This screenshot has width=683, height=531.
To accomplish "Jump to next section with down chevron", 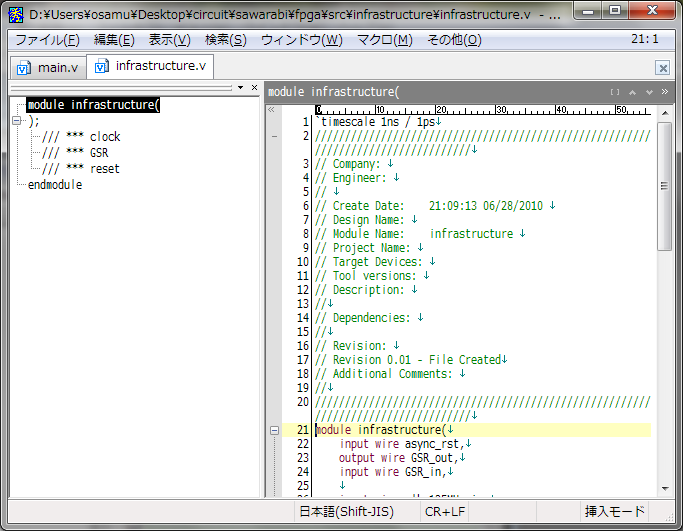I will click(x=649, y=92).
